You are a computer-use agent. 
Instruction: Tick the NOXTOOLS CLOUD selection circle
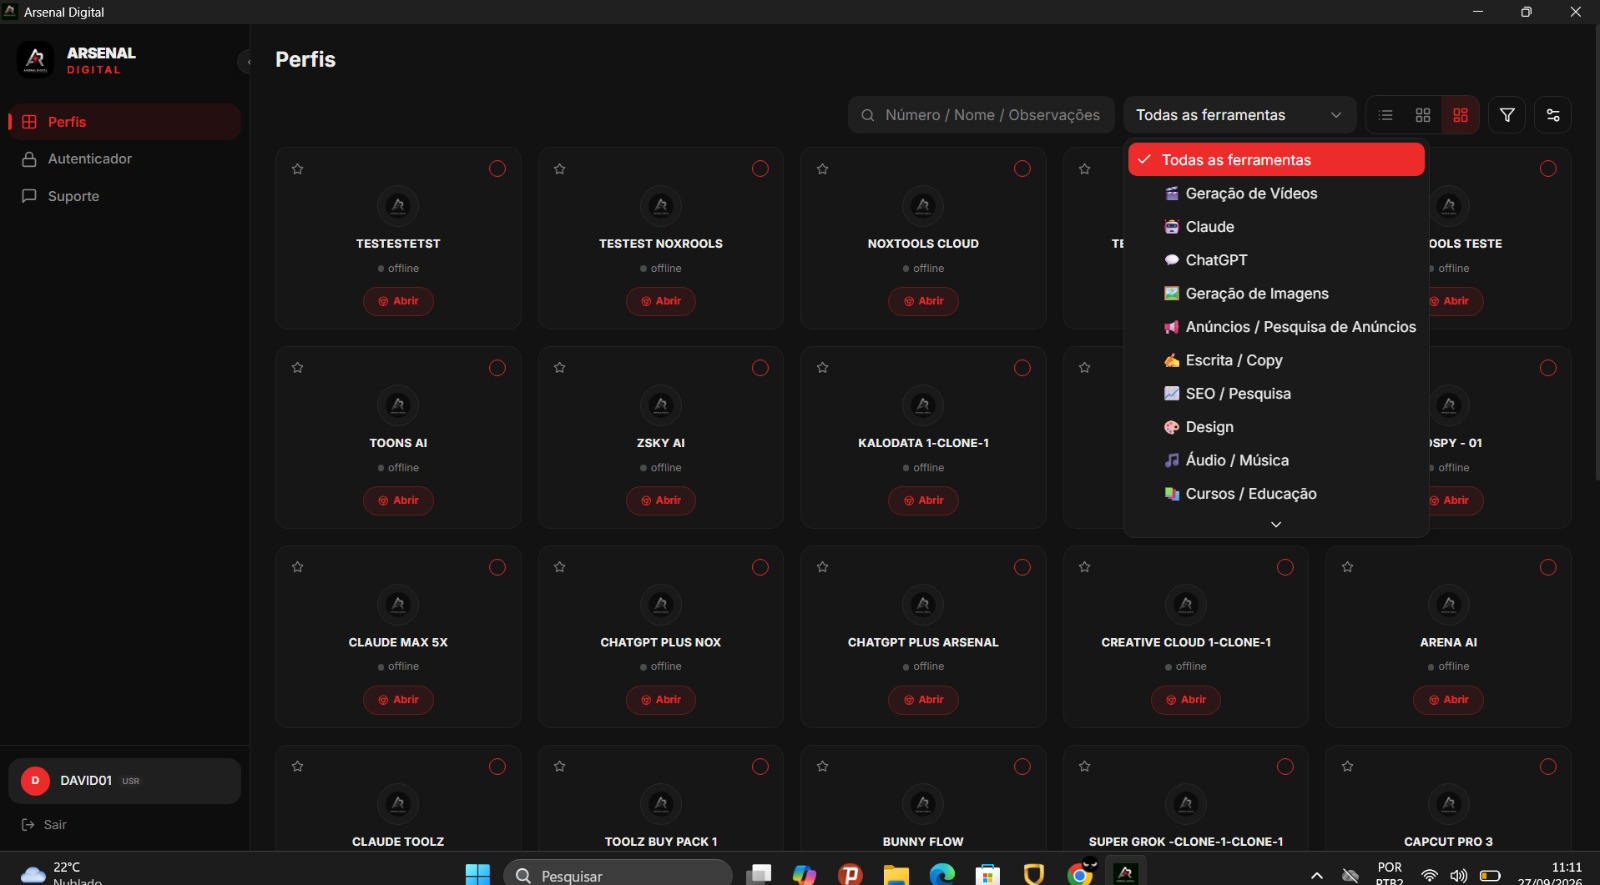[x=1022, y=169]
